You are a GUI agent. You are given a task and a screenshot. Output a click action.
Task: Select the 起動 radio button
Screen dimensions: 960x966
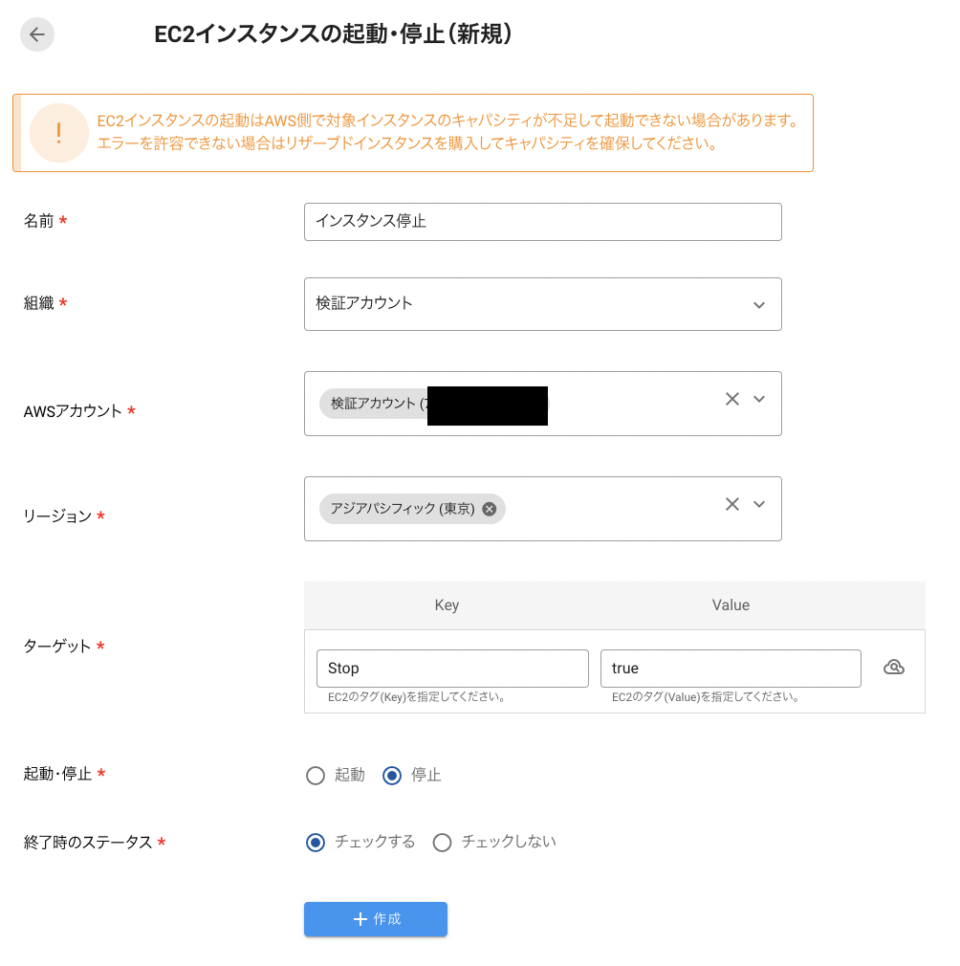[315, 775]
